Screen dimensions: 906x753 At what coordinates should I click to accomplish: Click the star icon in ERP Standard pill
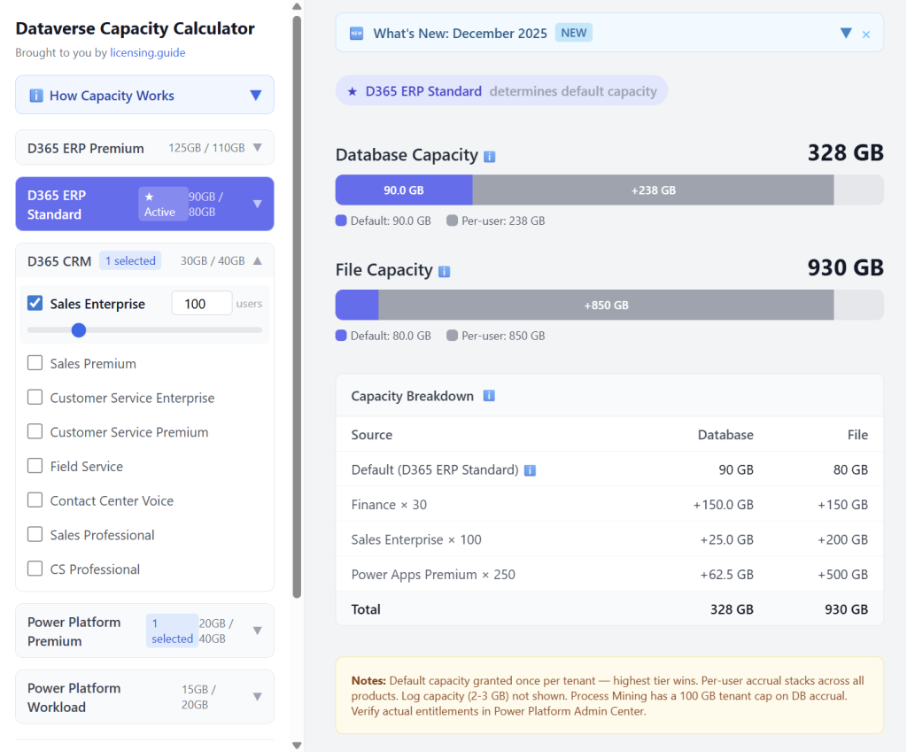point(352,91)
